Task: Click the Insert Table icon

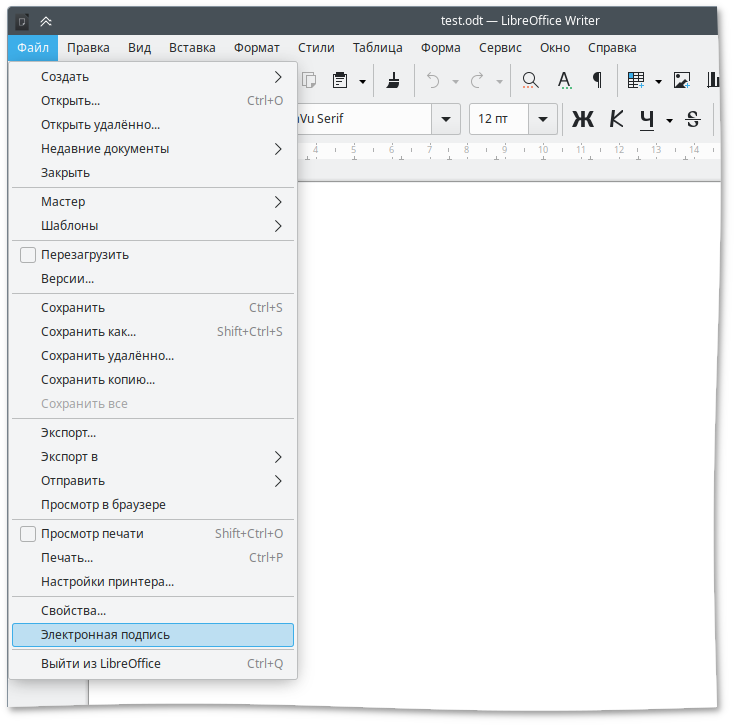Action: [636, 81]
